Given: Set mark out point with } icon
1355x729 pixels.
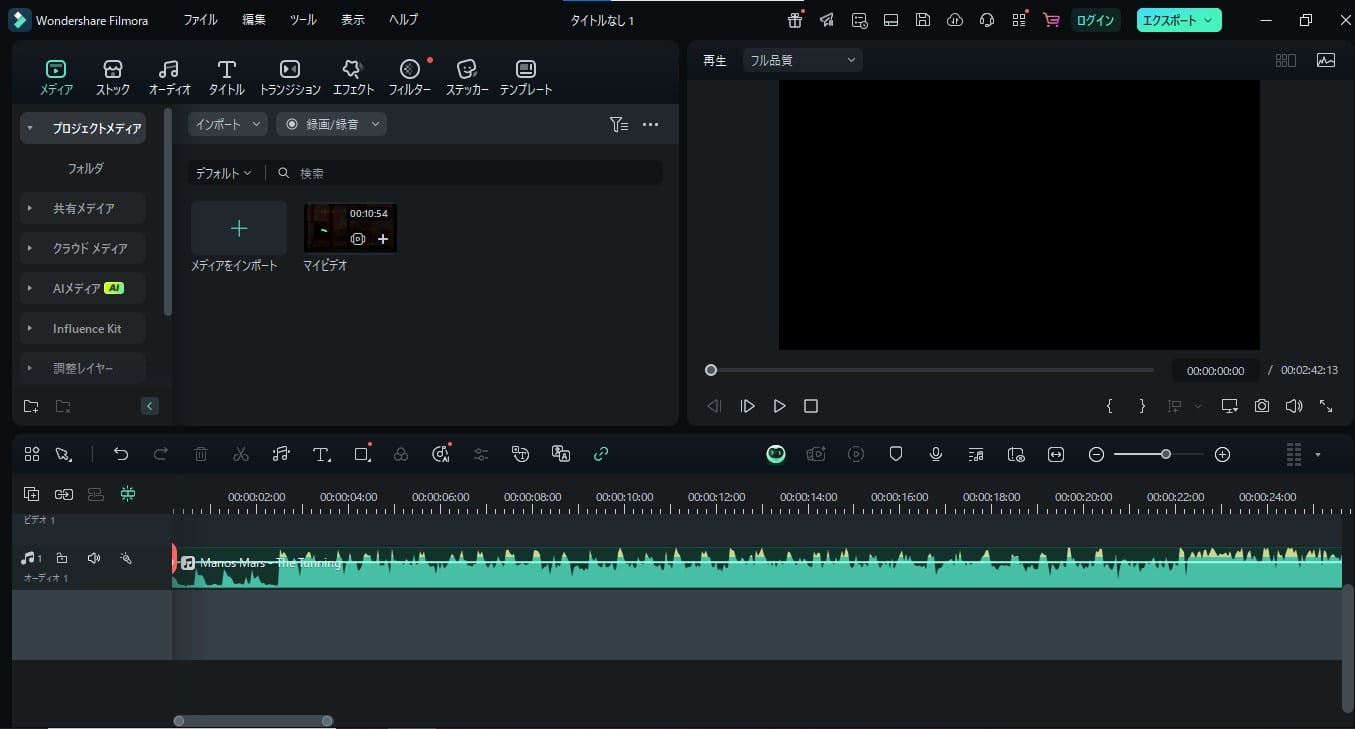Looking at the screenshot, I should point(1142,406).
